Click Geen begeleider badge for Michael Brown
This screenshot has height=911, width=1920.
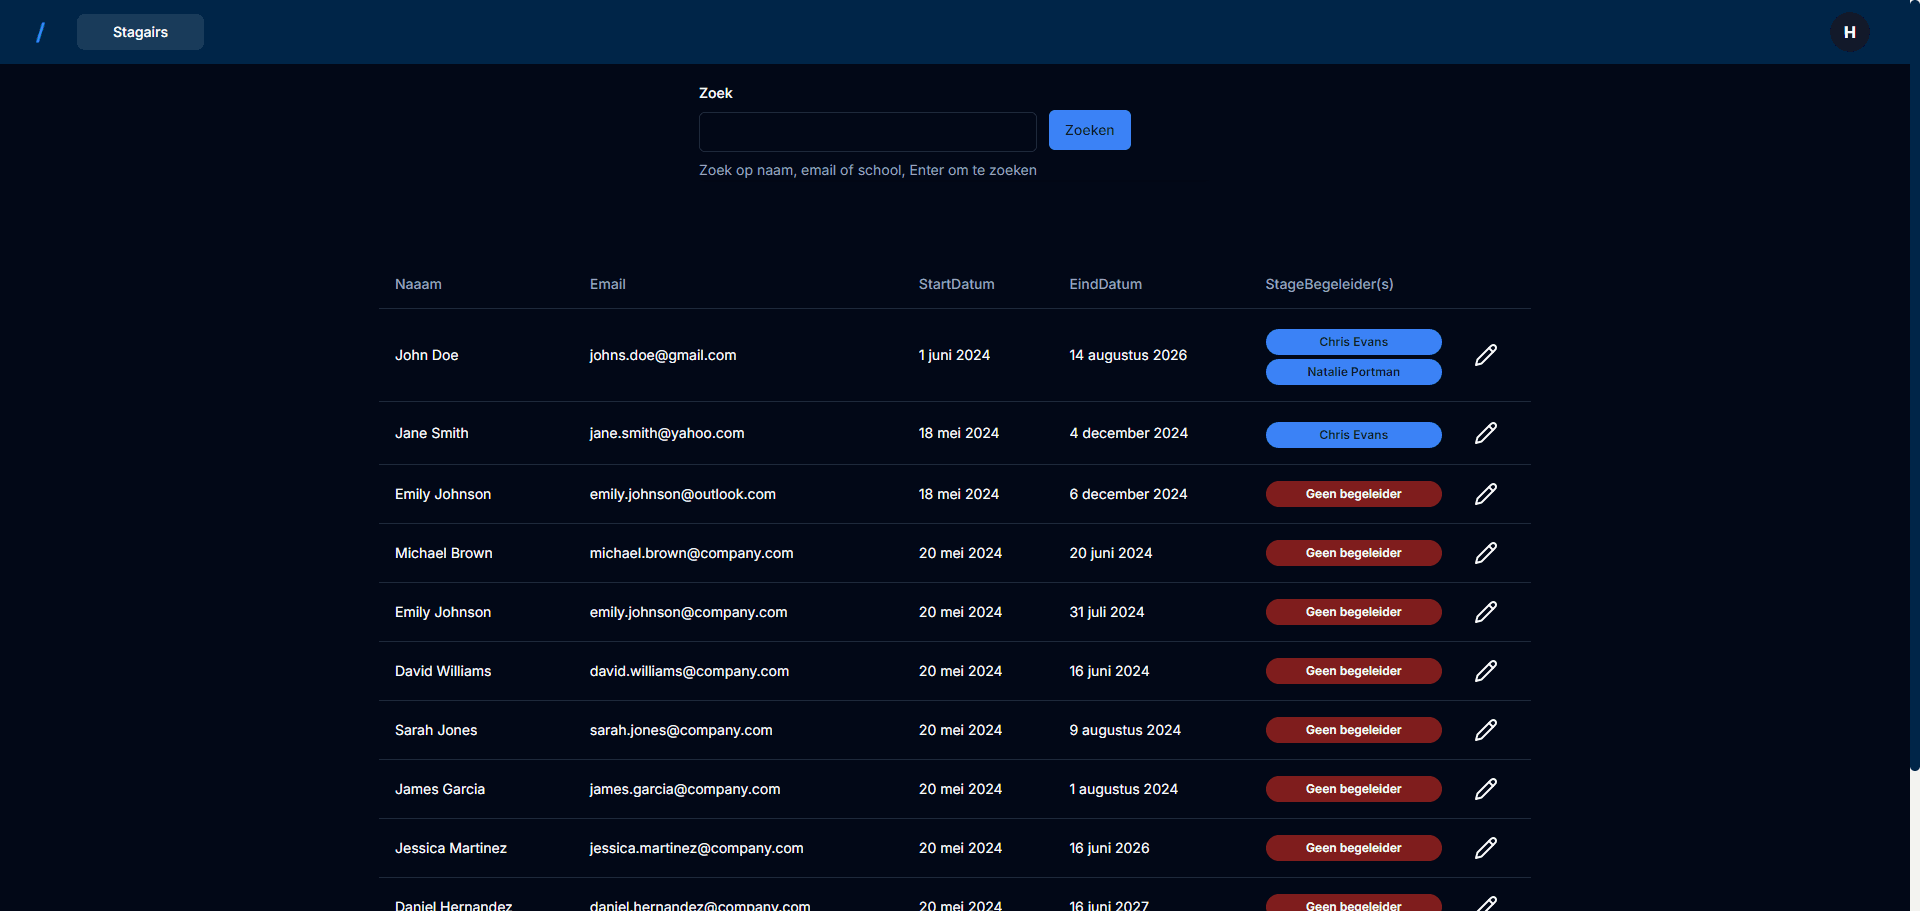pyautogui.click(x=1353, y=553)
